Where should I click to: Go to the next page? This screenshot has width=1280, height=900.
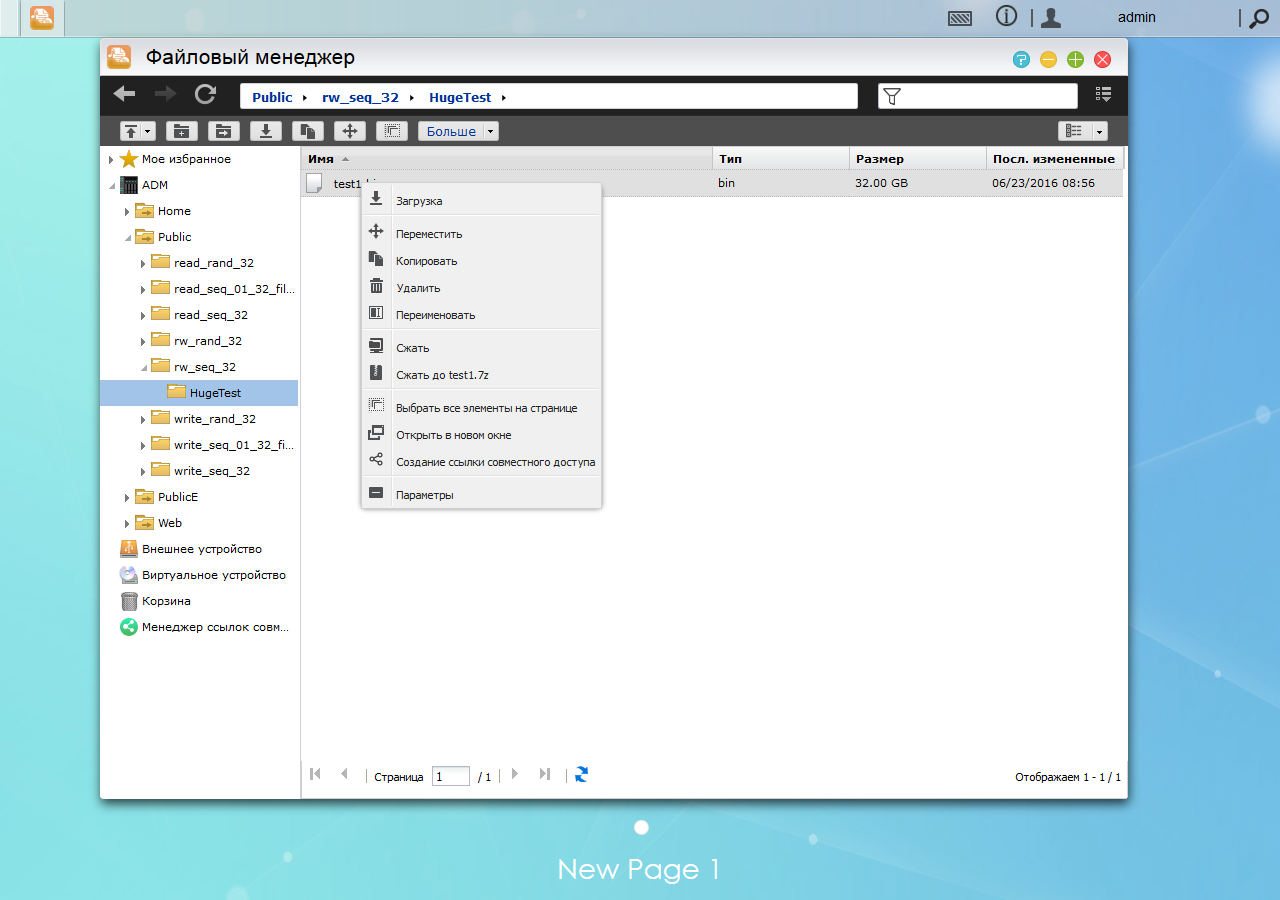[x=515, y=774]
